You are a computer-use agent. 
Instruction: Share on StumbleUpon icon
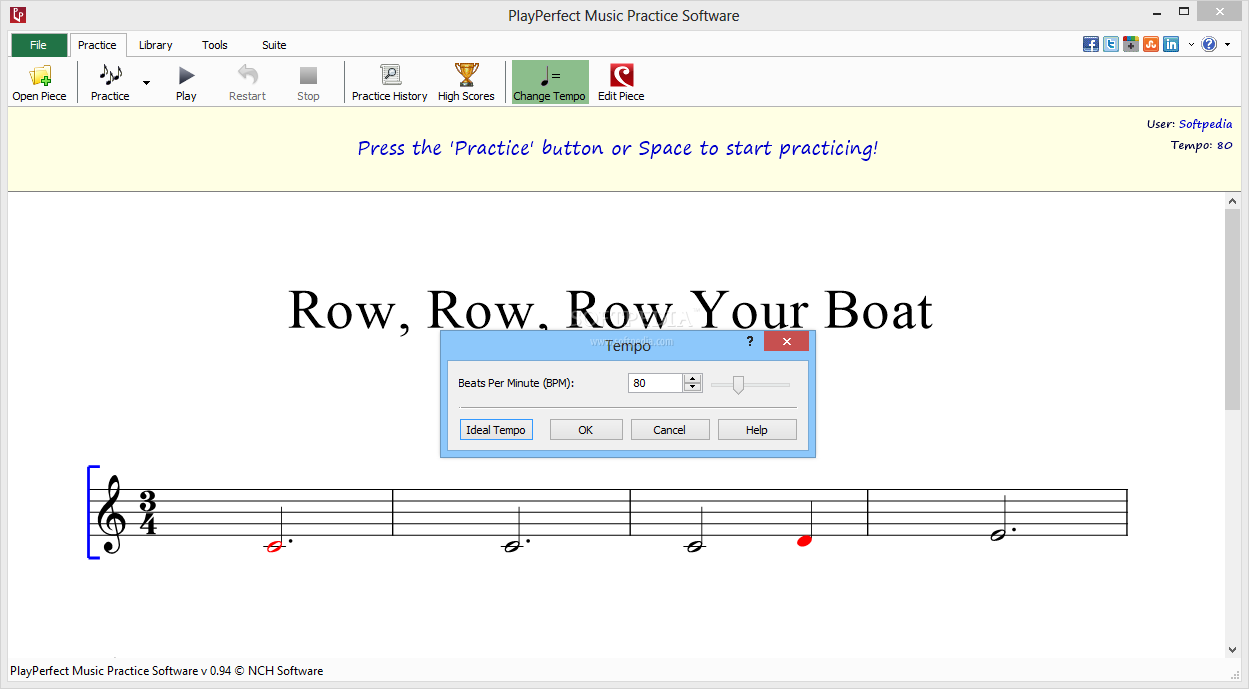point(1151,44)
